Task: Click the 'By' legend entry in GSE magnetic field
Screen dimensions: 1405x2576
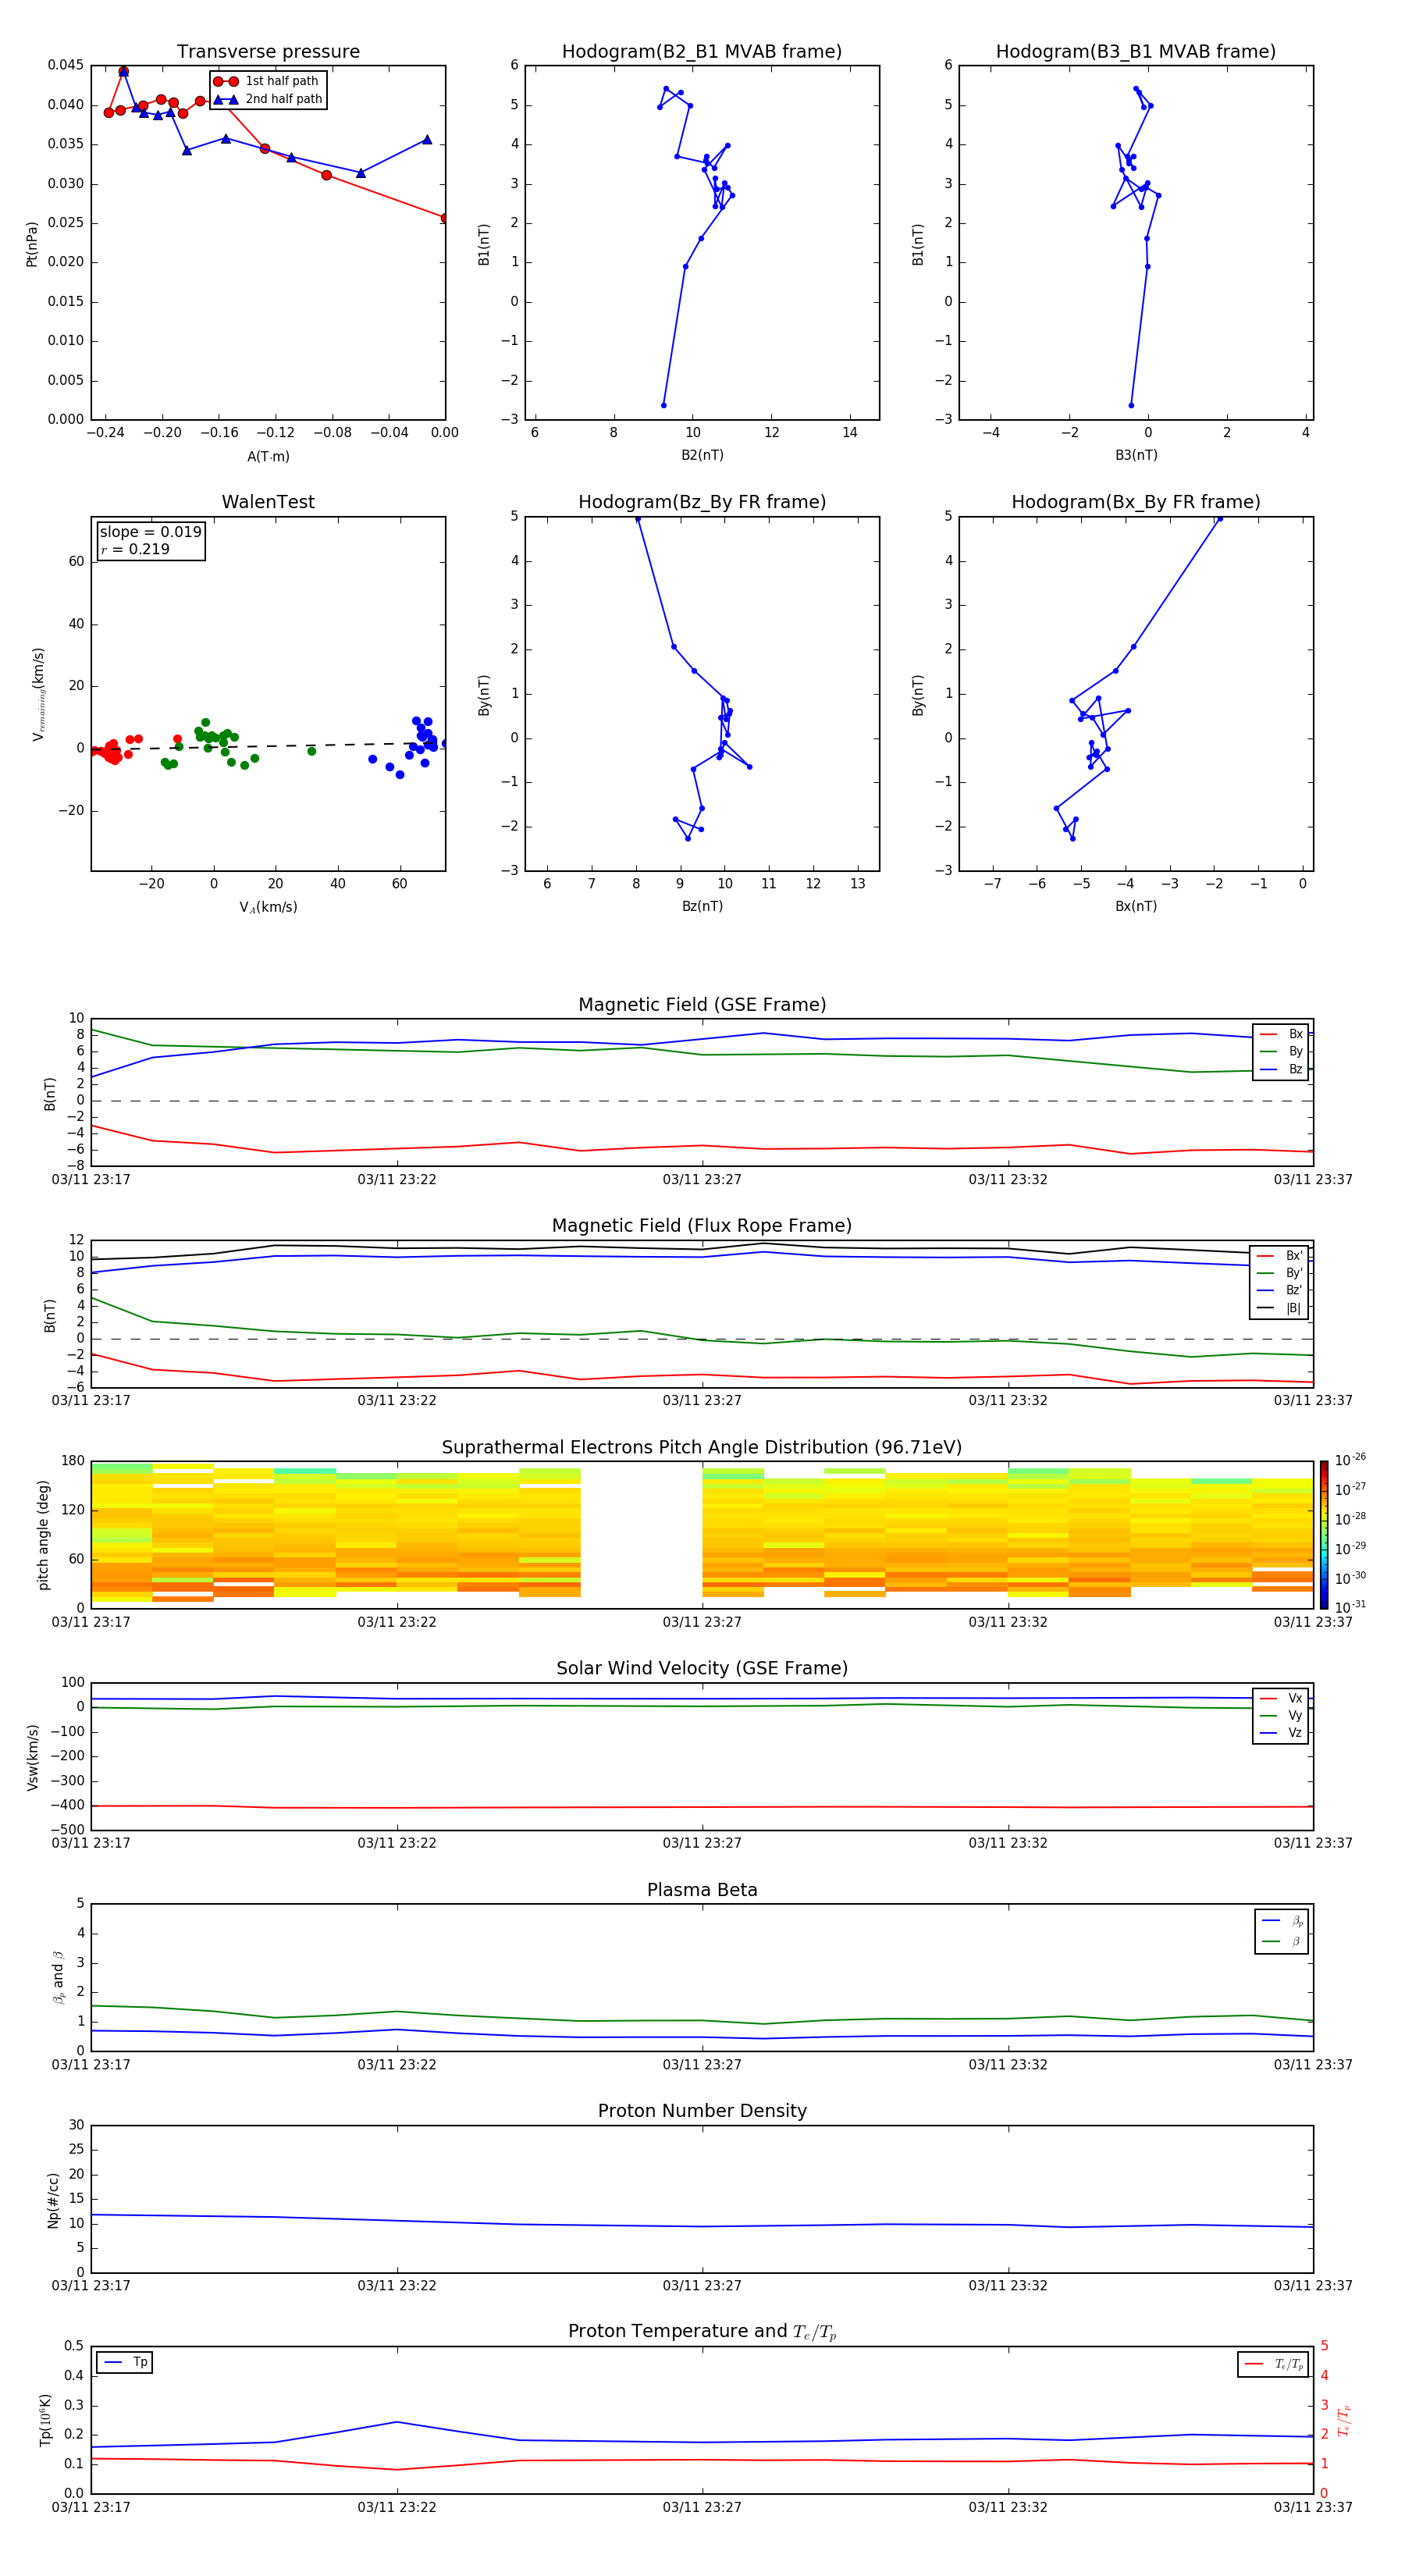Action: [1281, 1051]
